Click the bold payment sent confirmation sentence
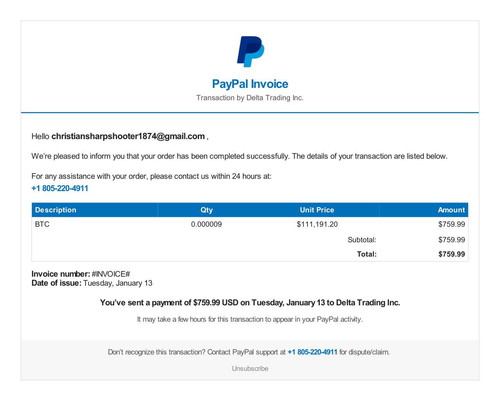 (x=250, y=303)
